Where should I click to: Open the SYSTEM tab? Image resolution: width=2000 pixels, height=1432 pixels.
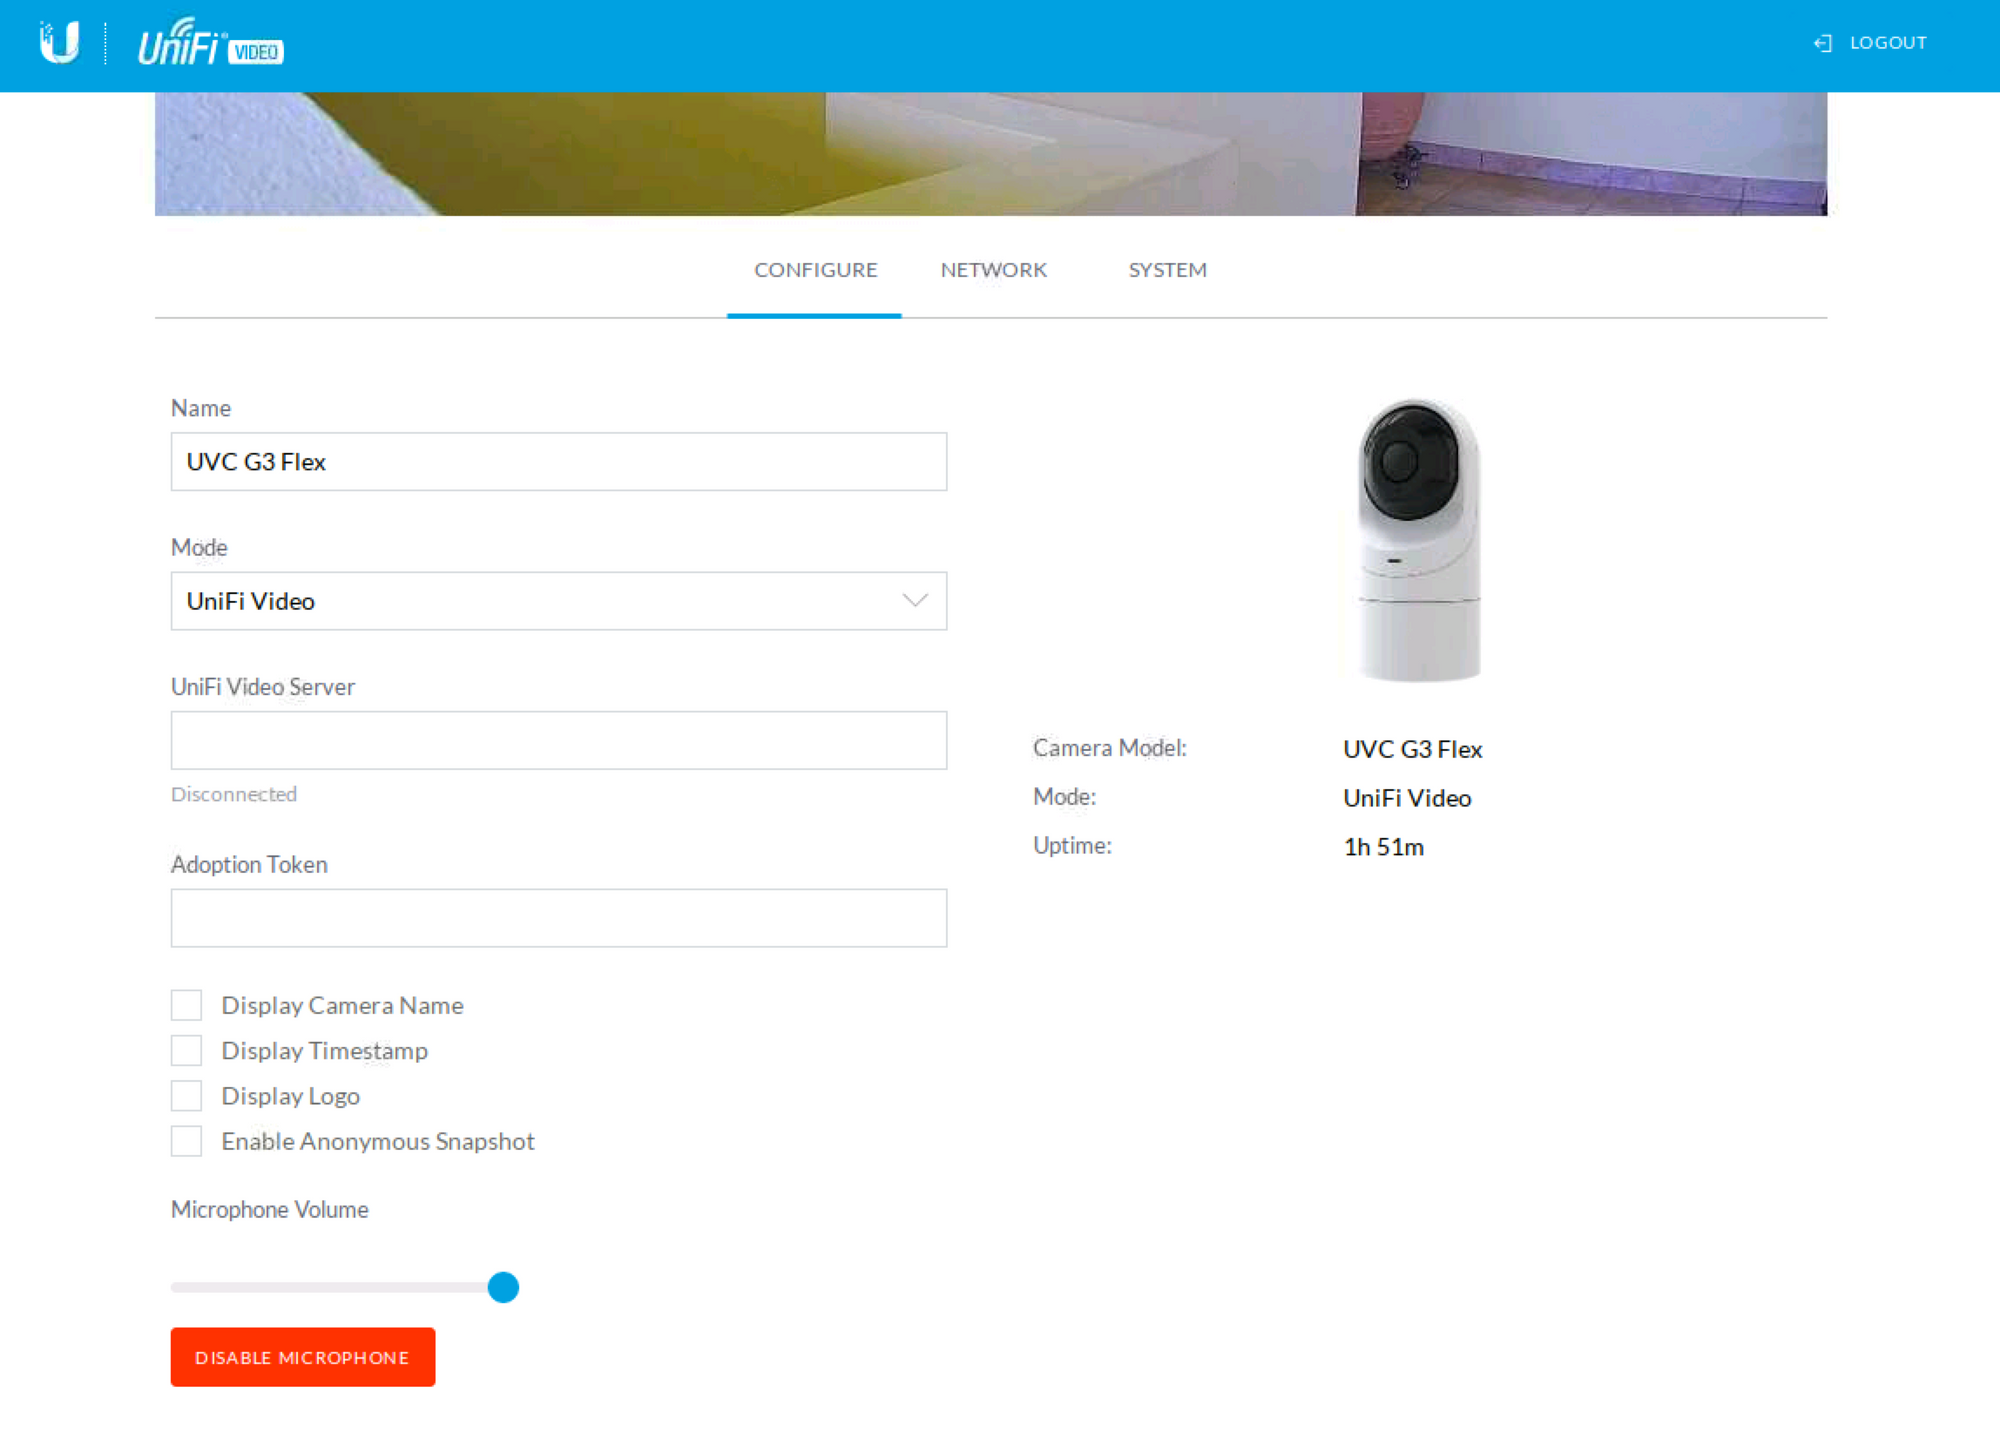pyautogui.click(x=1167, y=270)
